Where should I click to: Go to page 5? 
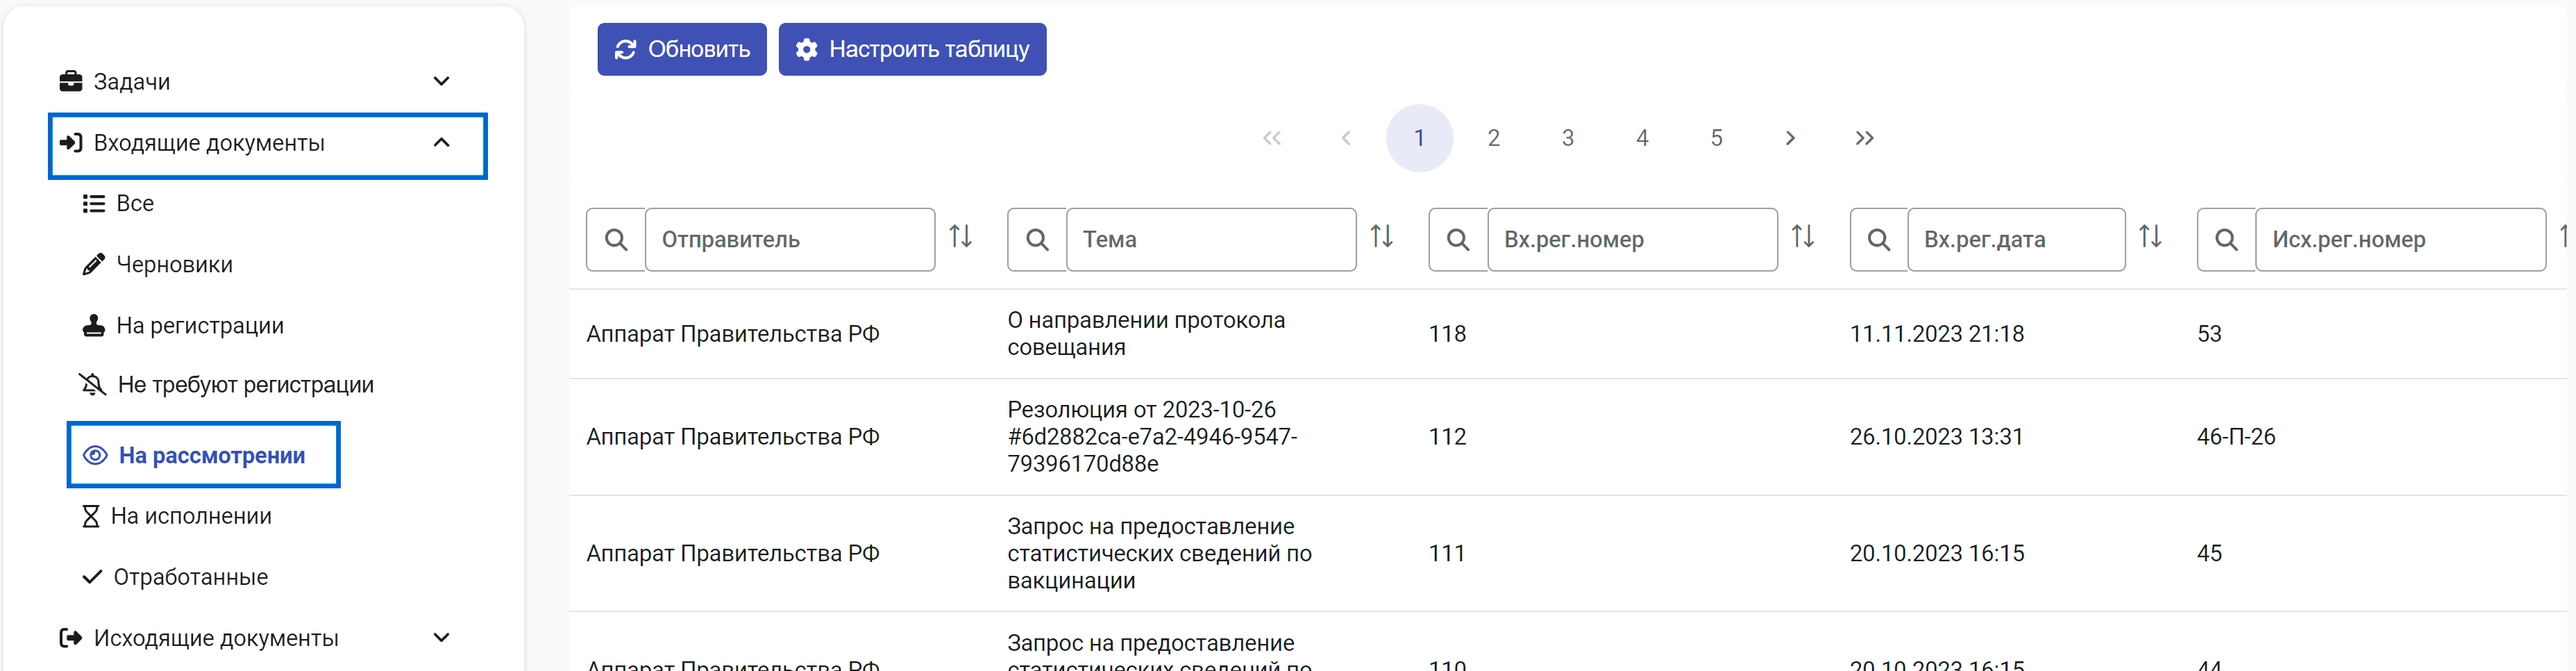(x=1716, y=138)
